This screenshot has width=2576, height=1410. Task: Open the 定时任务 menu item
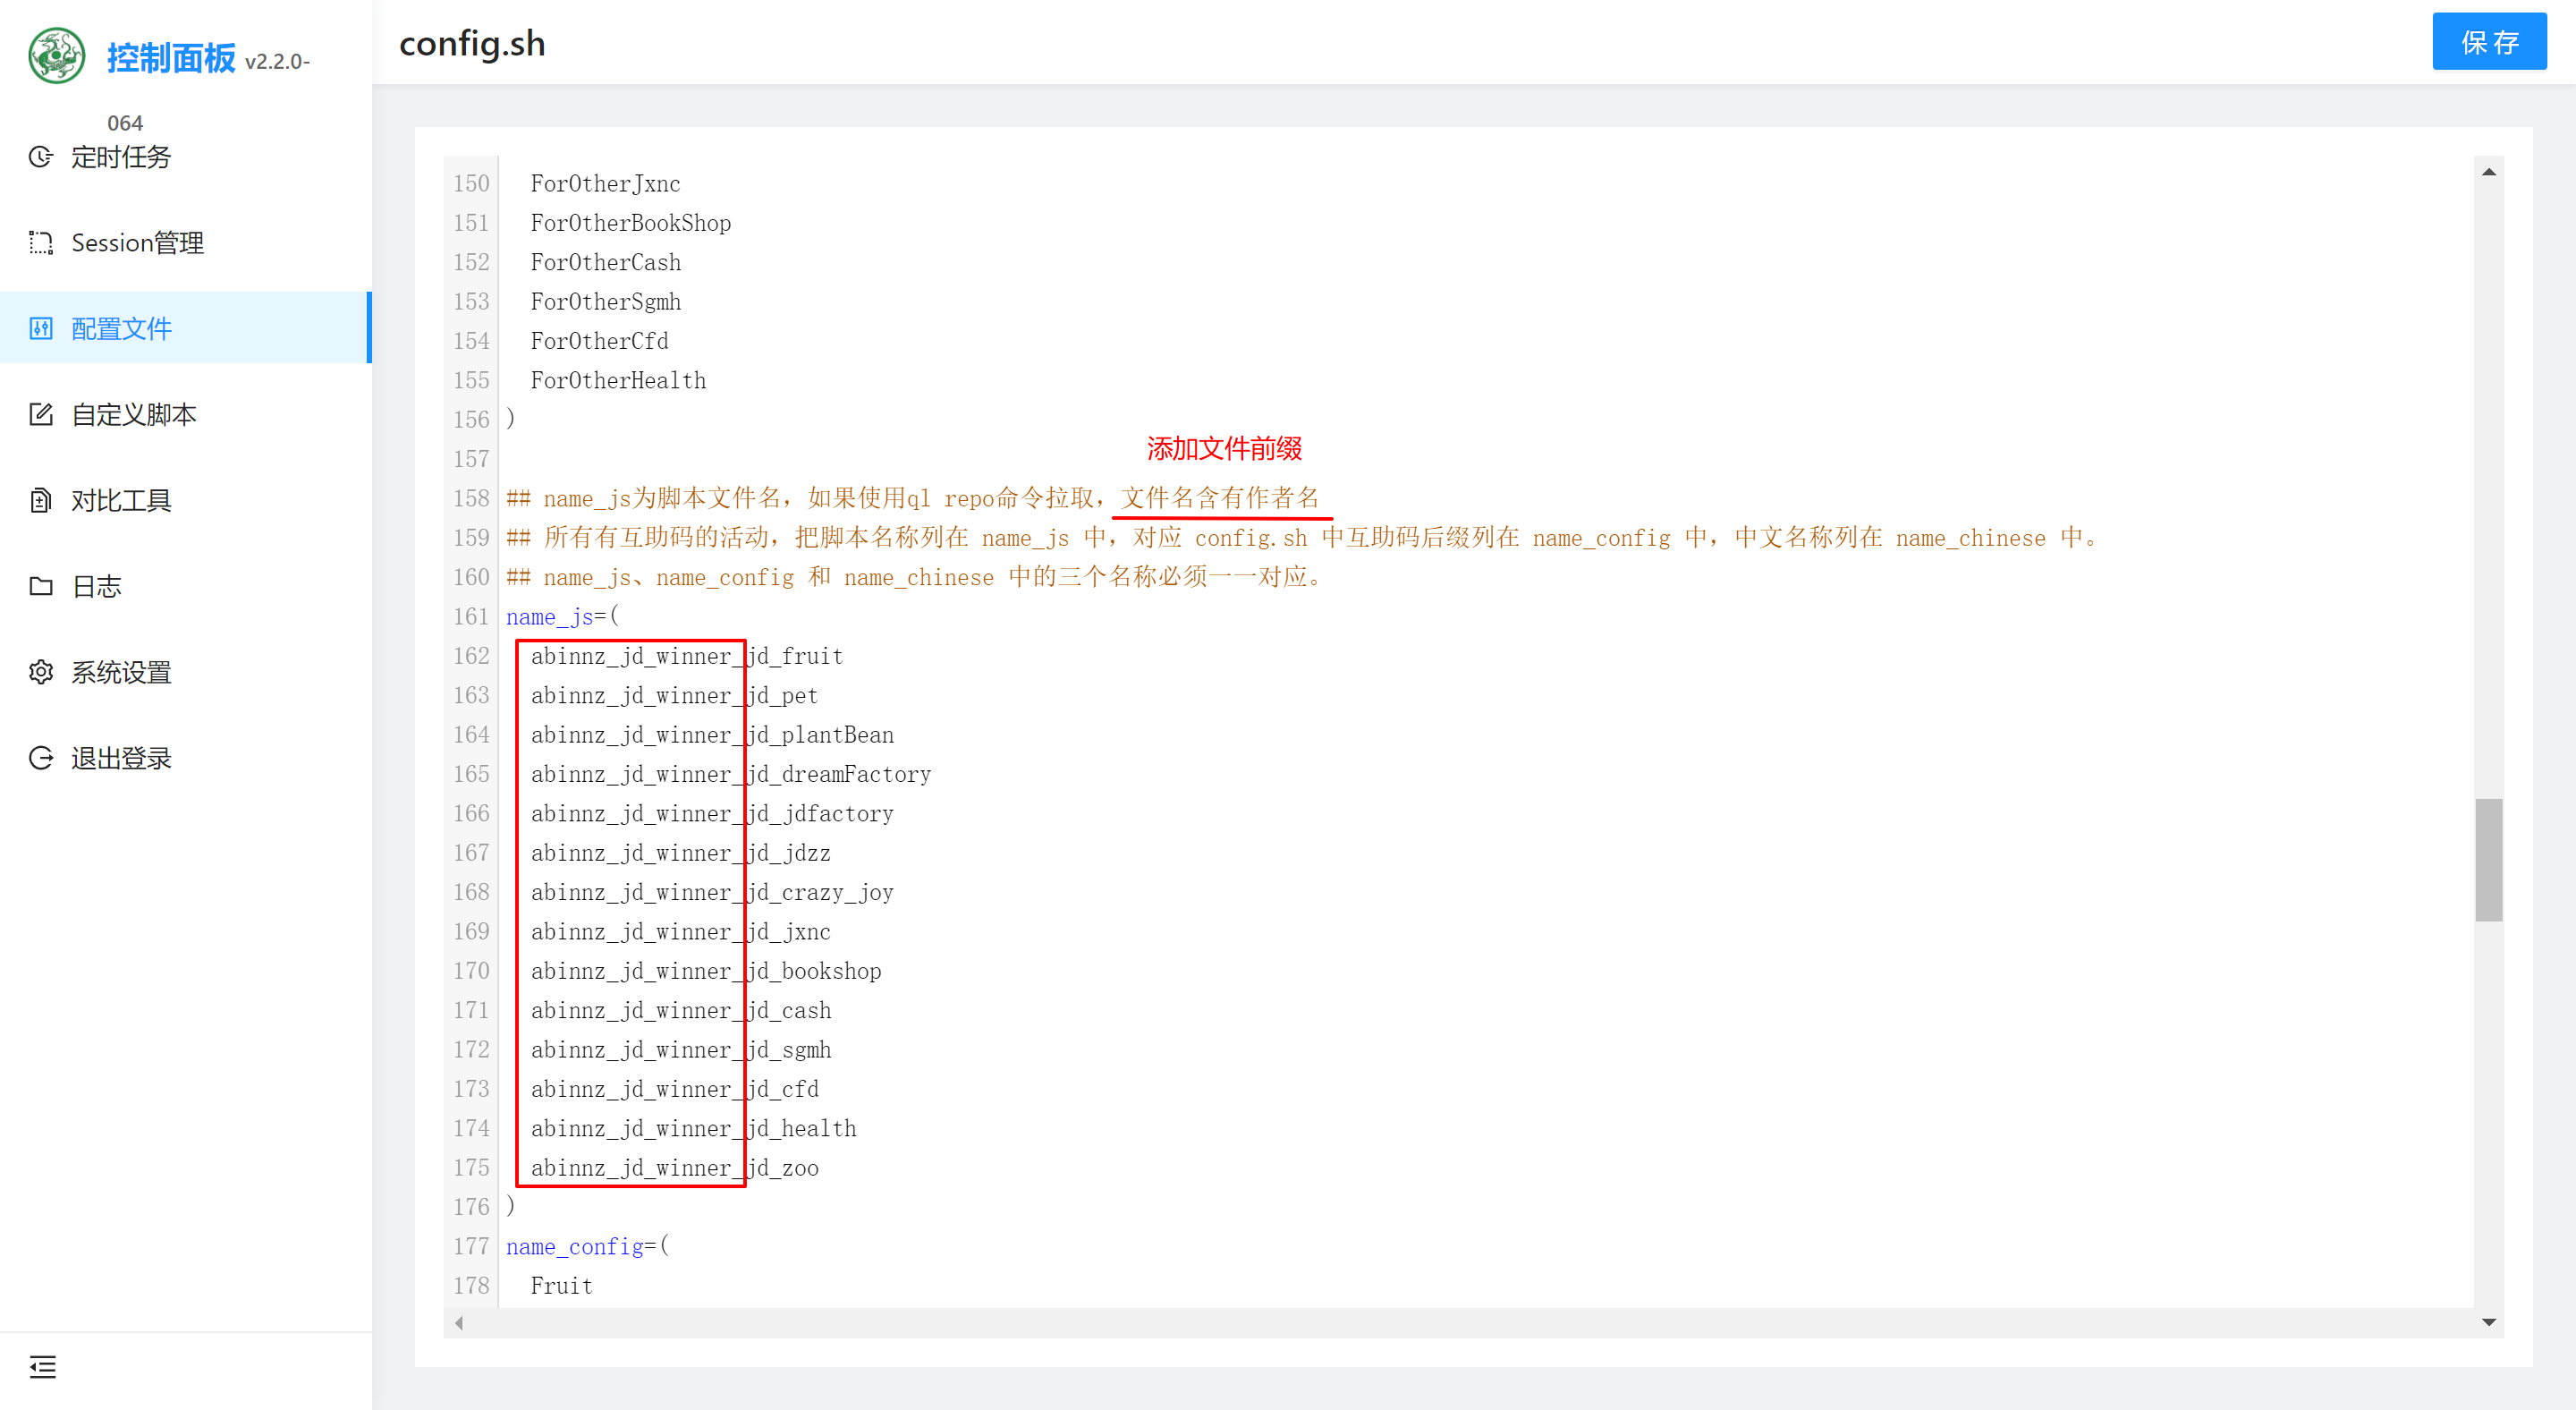click(121, 157)
